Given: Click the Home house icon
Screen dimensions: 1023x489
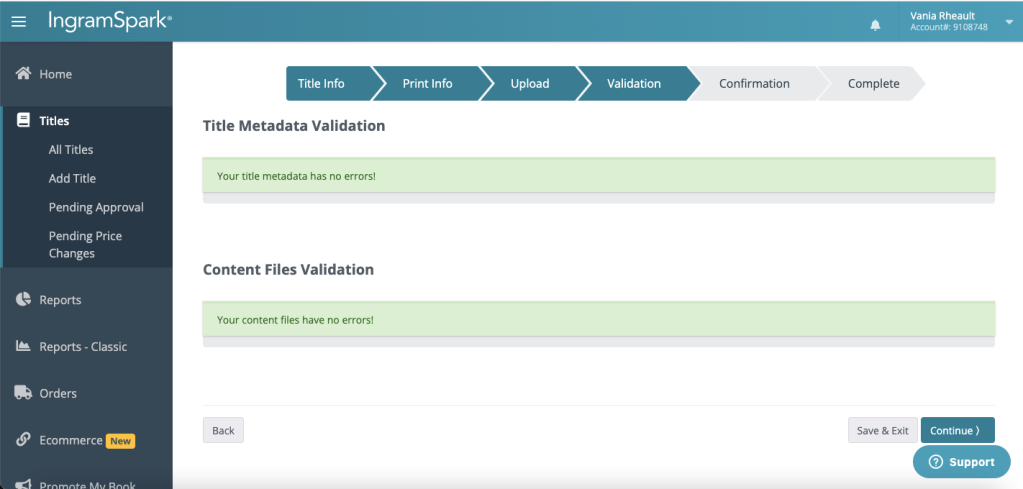Looking at the screenshot, I should click(23, 74).
